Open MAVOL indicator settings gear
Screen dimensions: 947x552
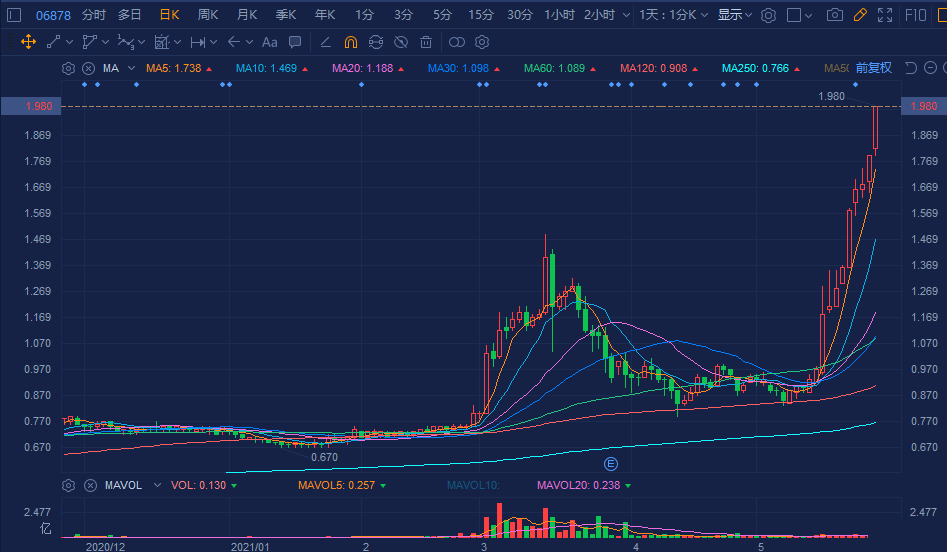pyautogui.click(x=68, y=486)
